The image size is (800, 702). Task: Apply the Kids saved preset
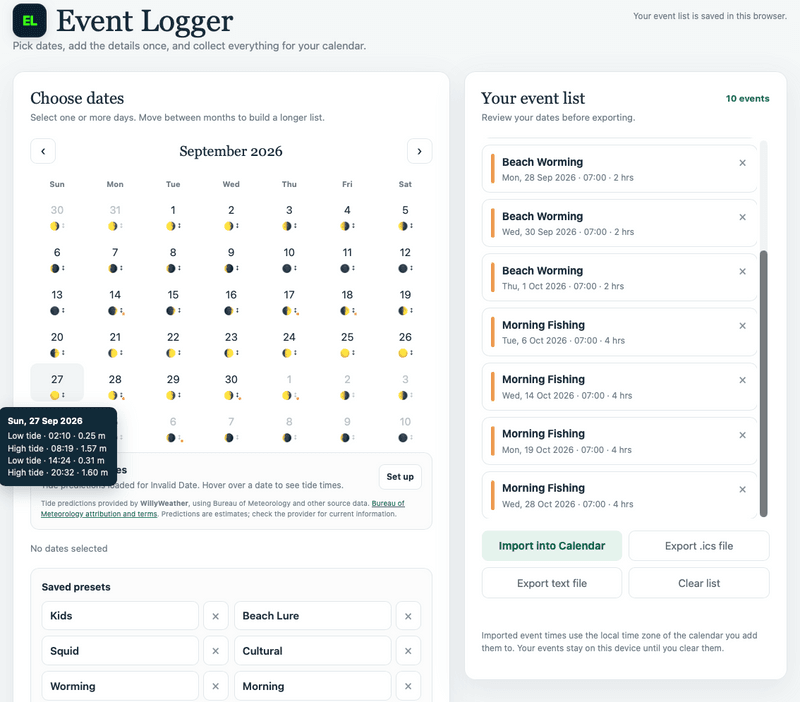coord(120,616)
